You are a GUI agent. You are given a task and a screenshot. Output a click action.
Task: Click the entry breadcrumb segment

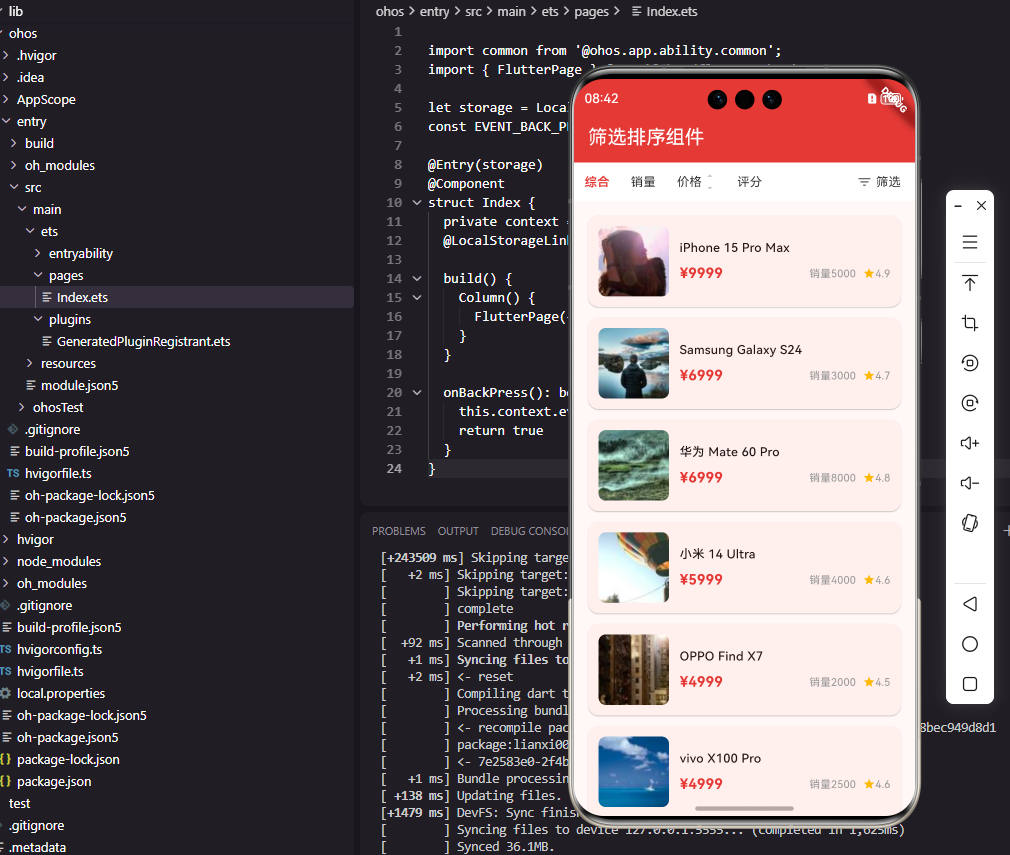434,12
